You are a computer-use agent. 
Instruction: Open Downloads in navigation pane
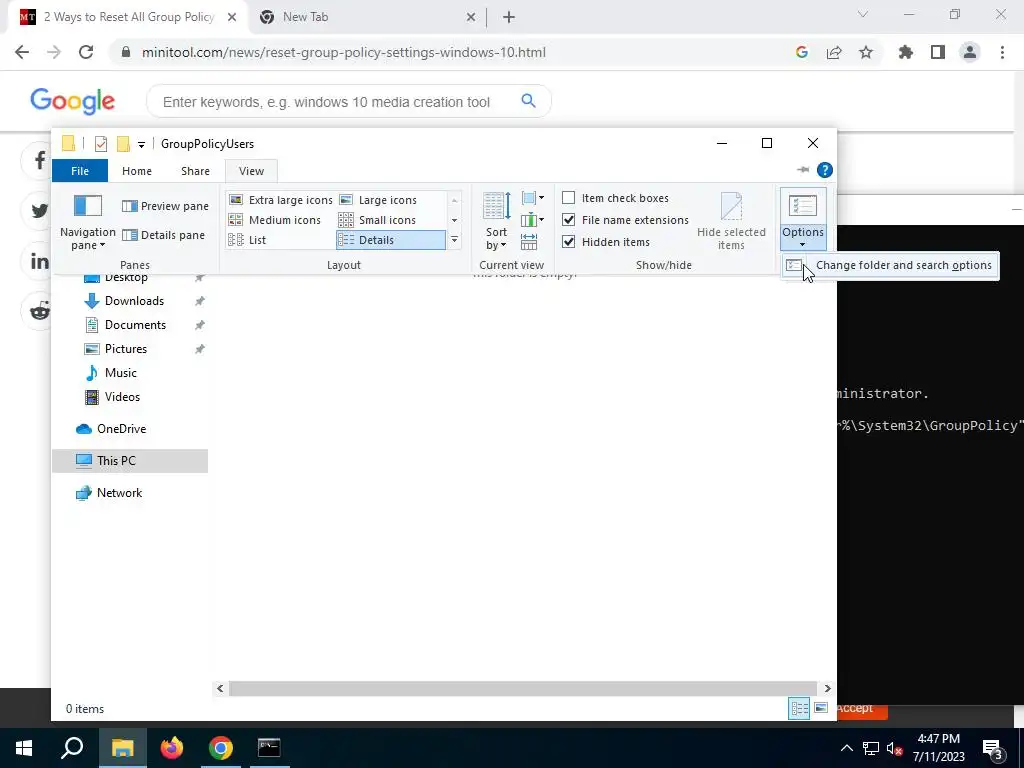135,301
